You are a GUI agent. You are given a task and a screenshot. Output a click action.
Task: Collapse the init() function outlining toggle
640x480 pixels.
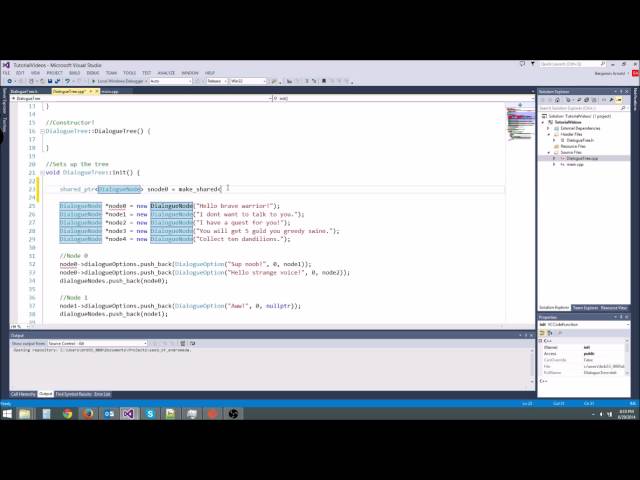pyautogui.click(x=42, y=173)
